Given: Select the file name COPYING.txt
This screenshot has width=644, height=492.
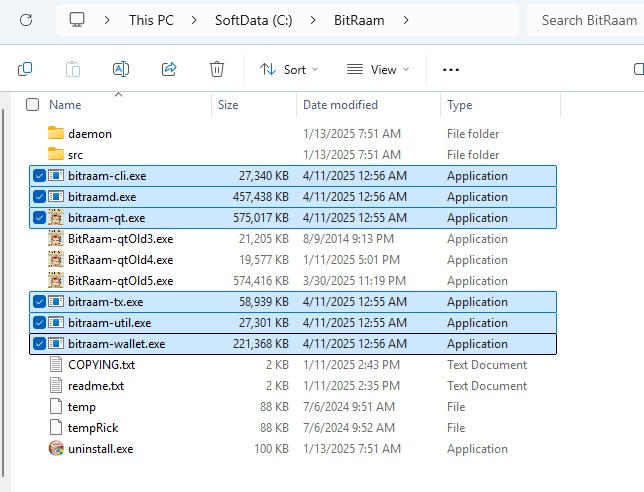Looking at the screenshot, I should [x=101, y=365].
